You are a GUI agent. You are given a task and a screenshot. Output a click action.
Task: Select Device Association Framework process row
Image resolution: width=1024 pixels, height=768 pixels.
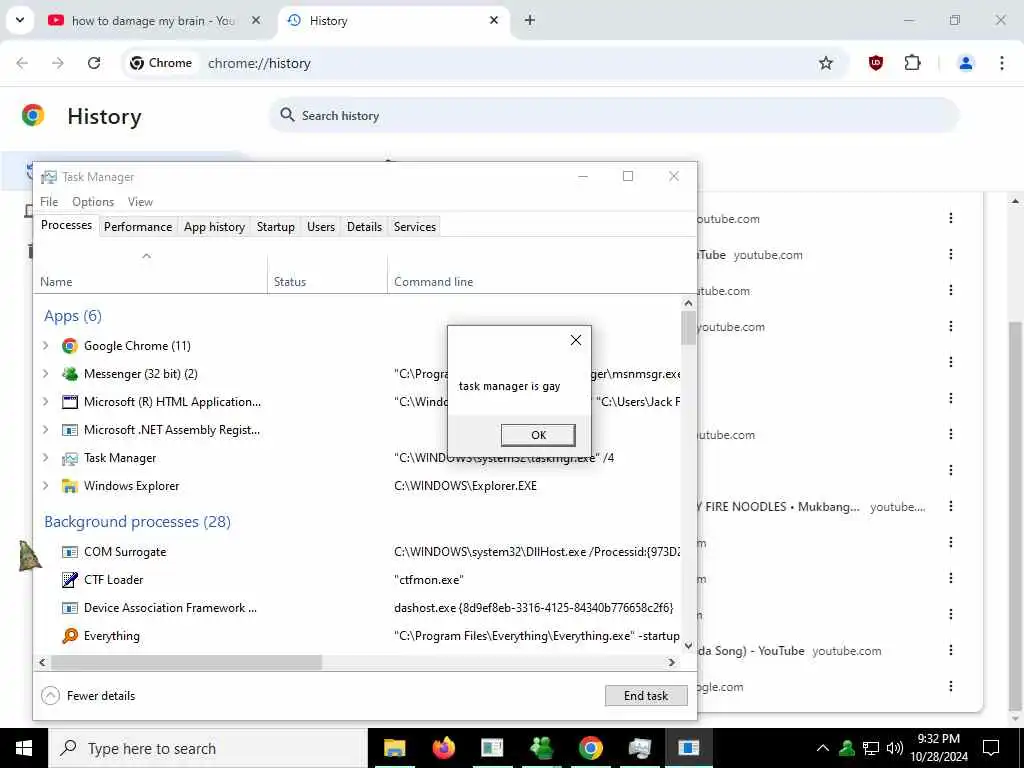[357, 607]
